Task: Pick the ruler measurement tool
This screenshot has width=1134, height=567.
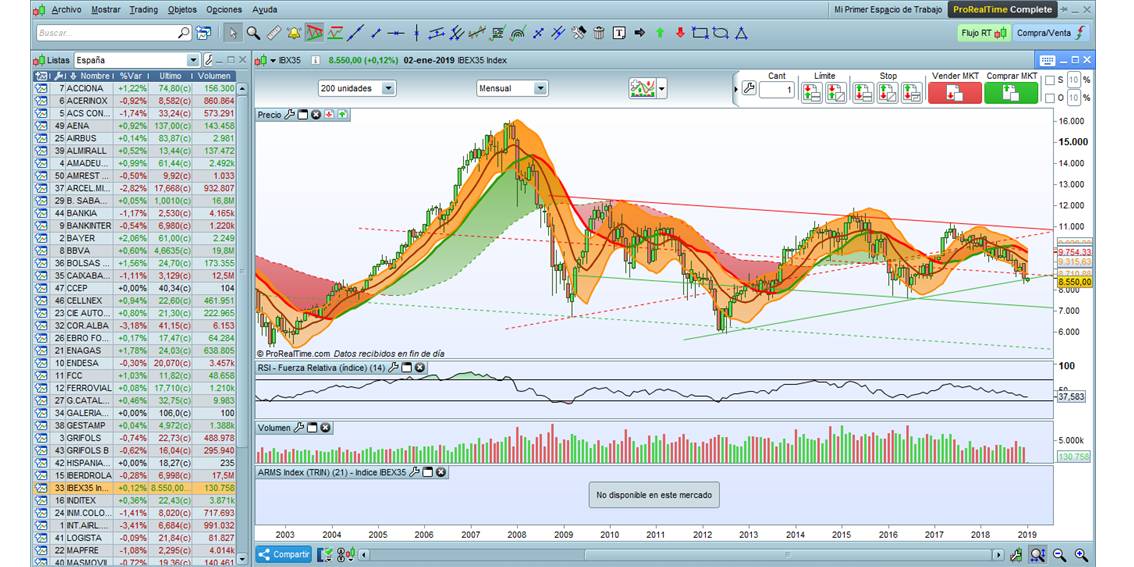Action: [273, 33]
